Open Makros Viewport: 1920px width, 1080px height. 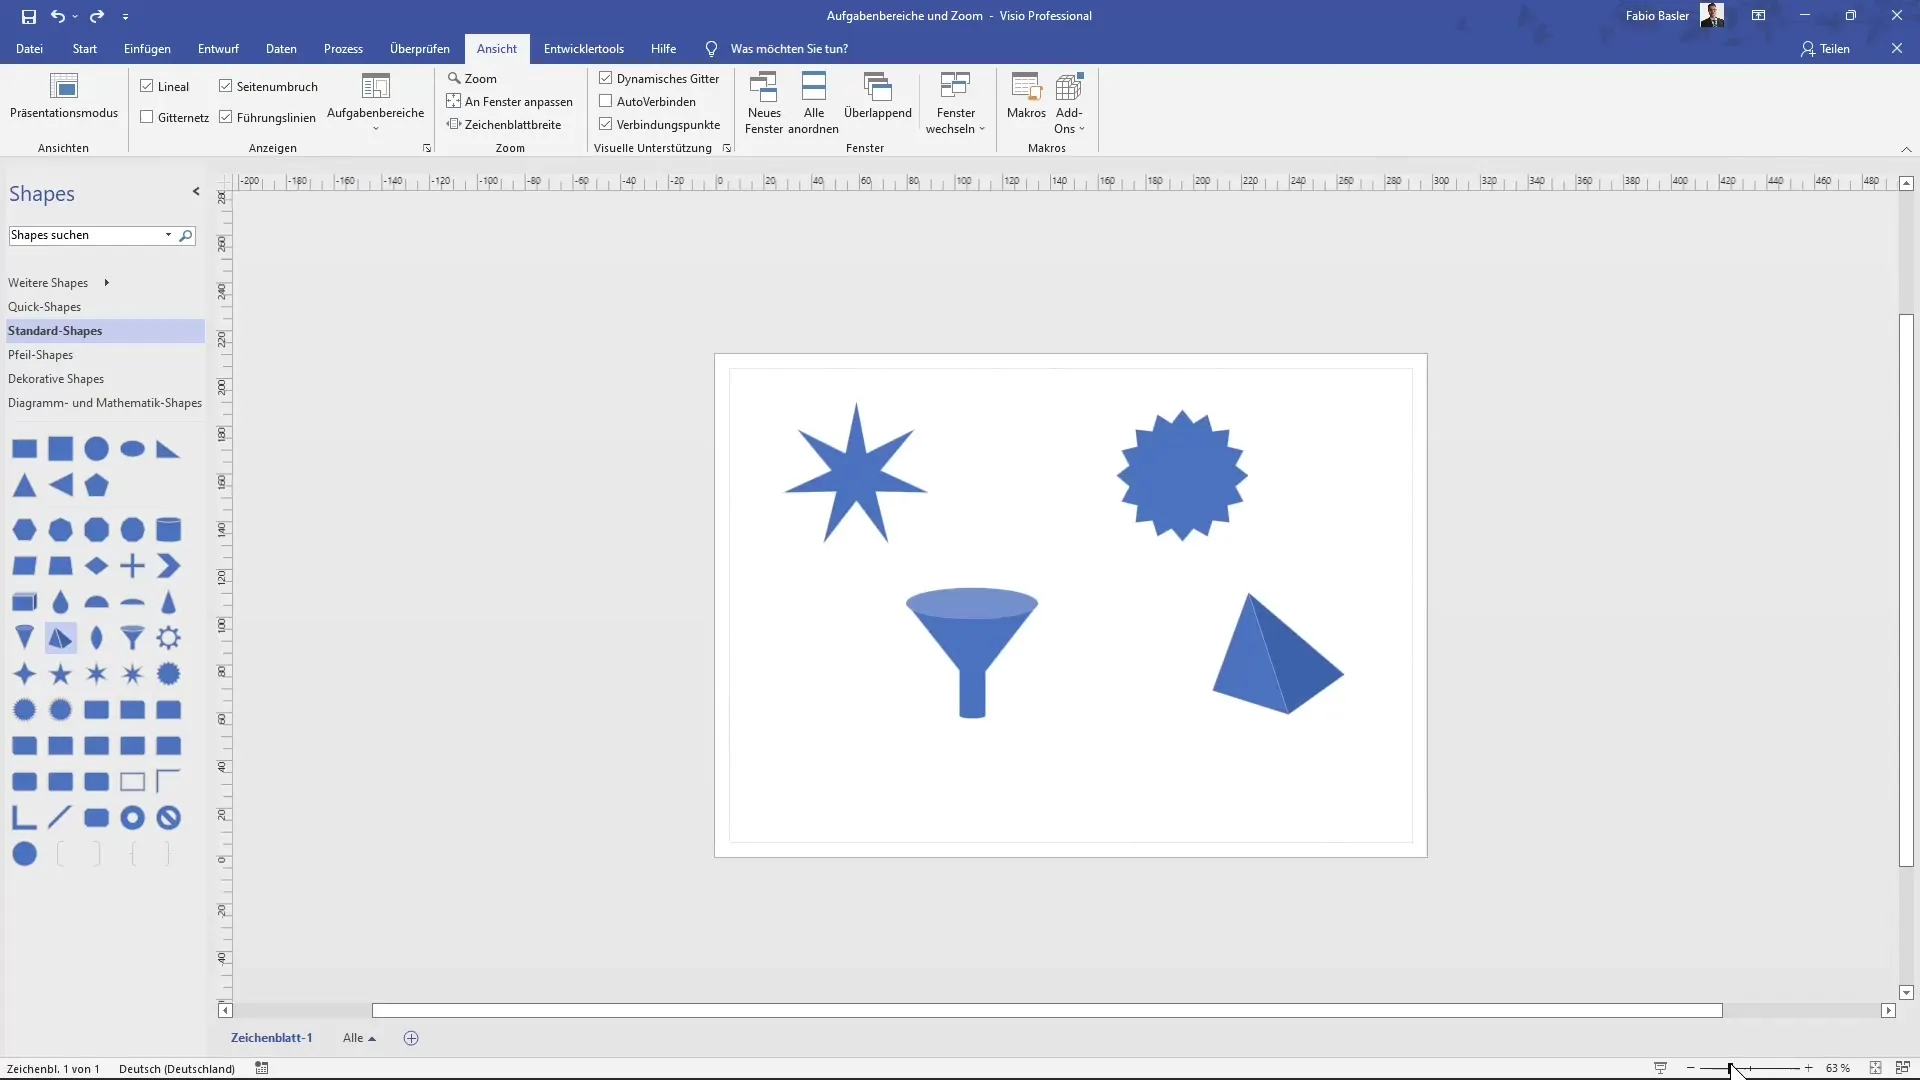[x=1026, y=96]
